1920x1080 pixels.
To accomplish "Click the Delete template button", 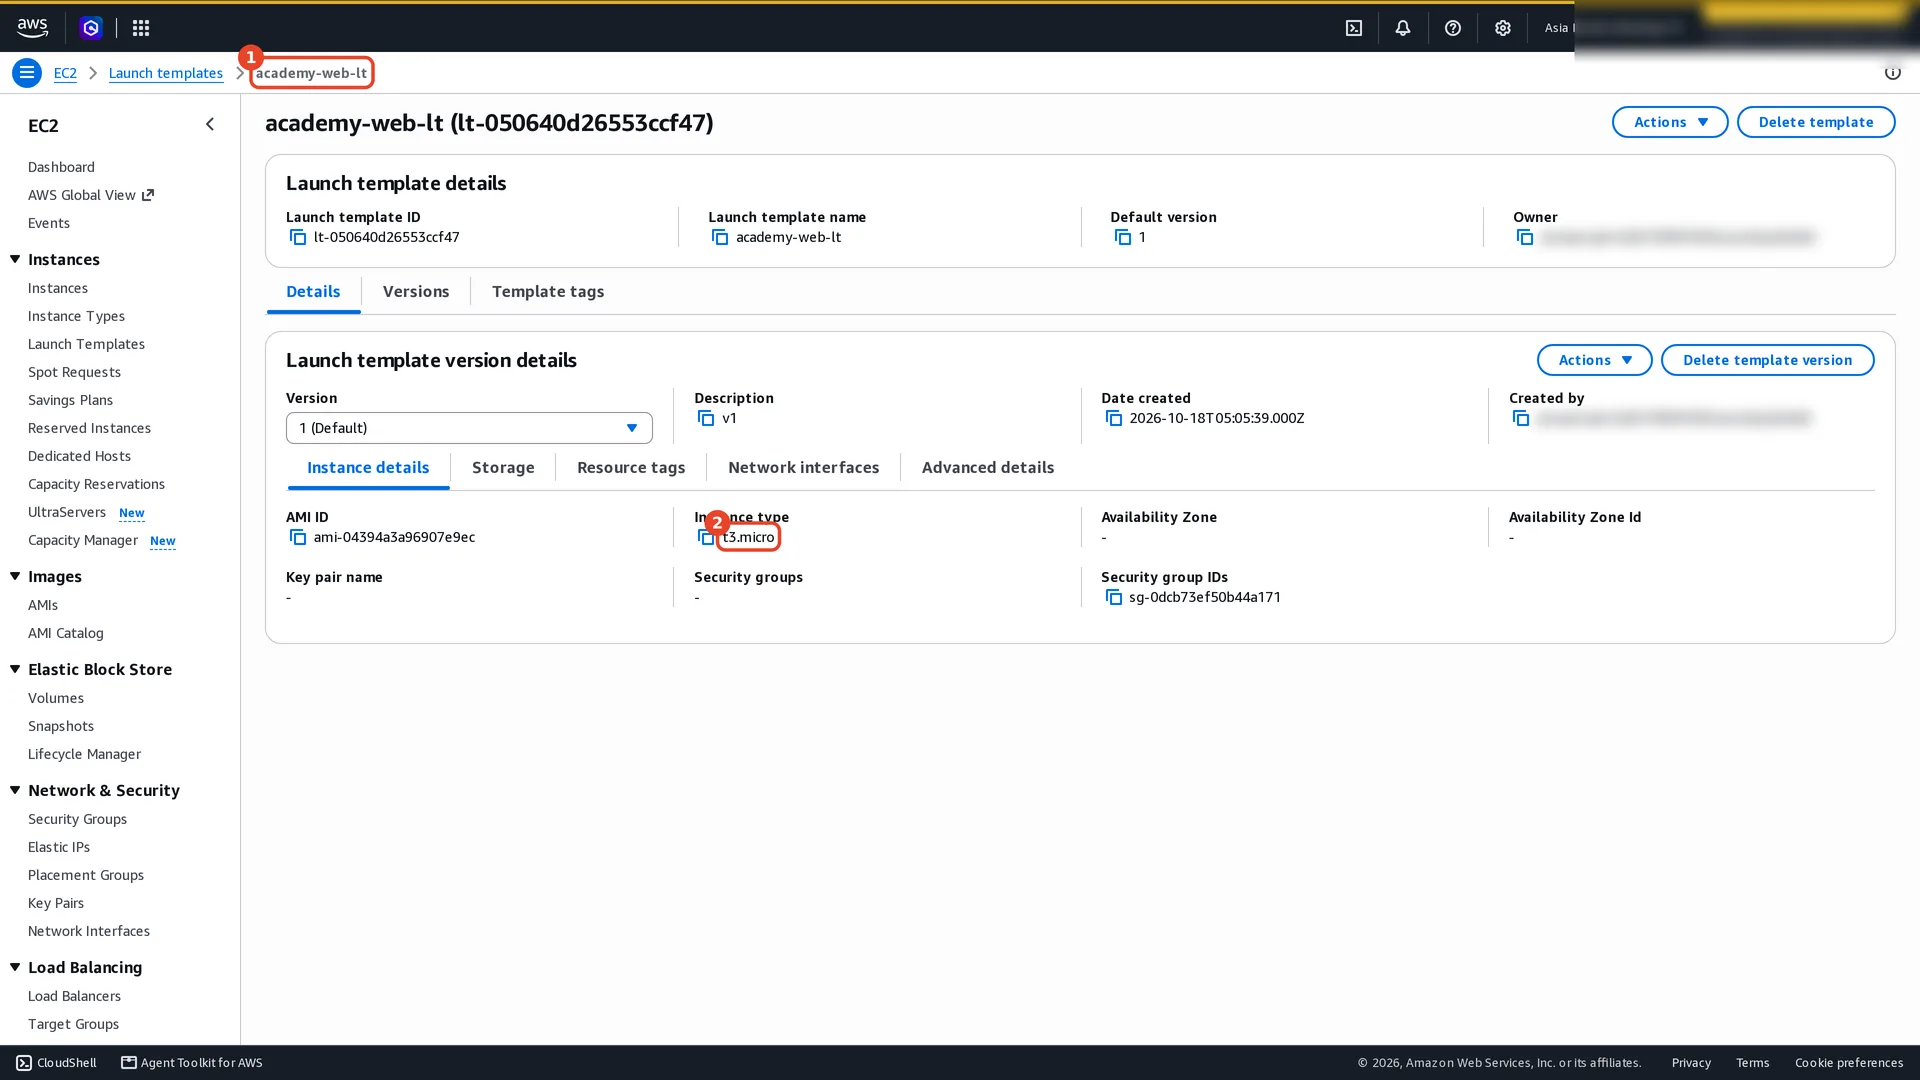I will [1816, 122].
